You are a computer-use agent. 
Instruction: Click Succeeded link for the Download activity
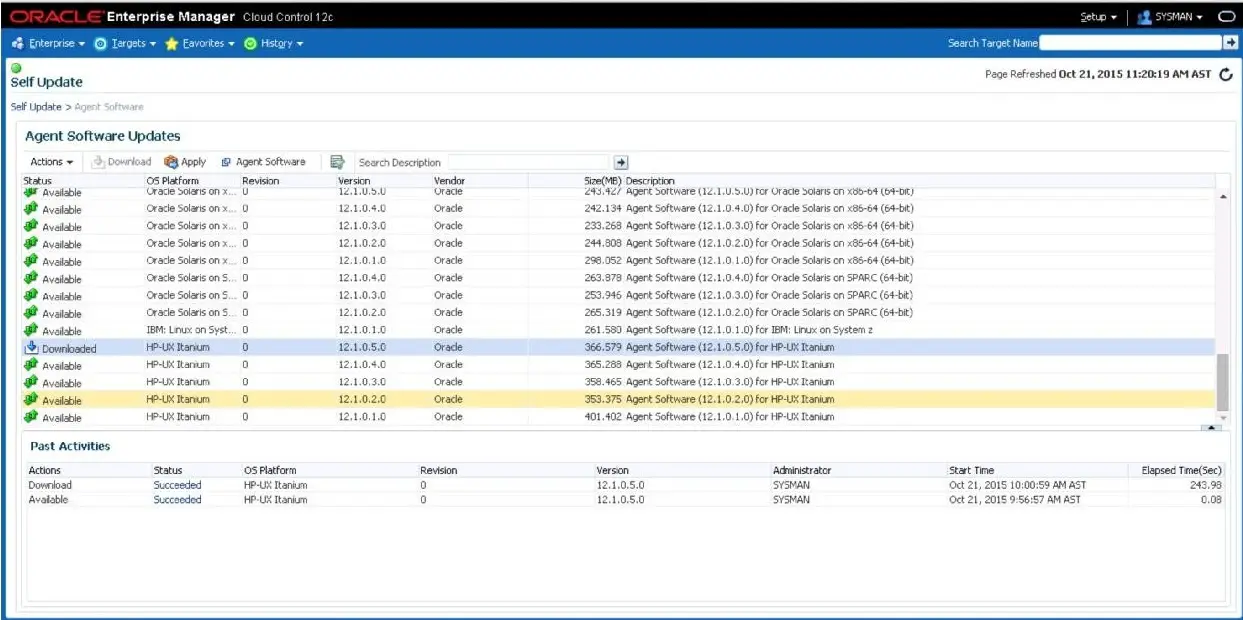pos(177,485)
